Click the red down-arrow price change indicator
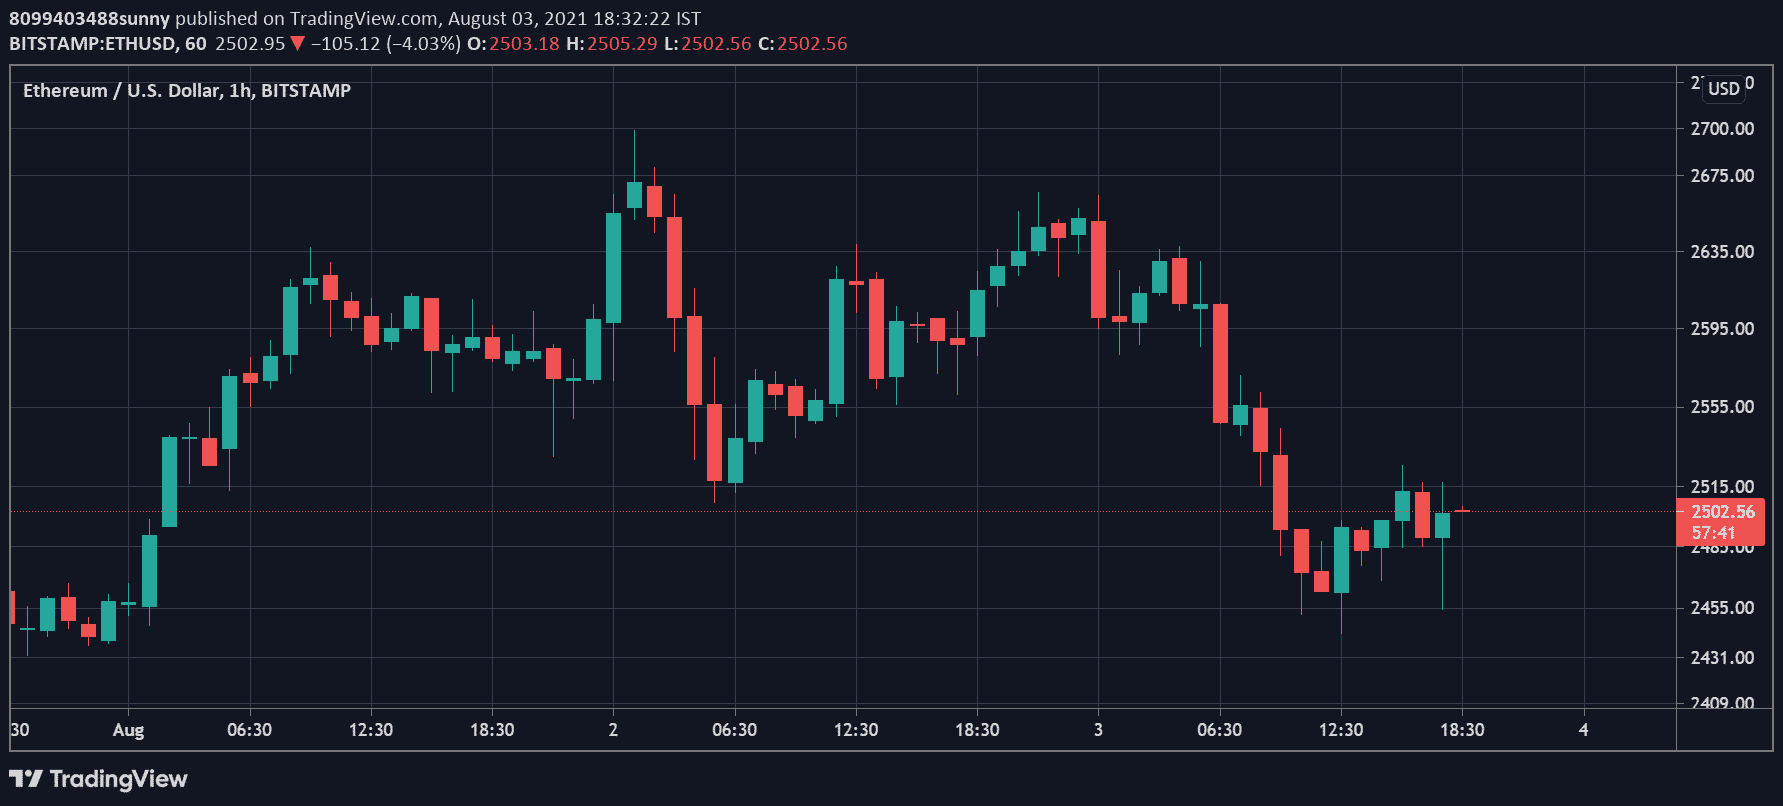The height and width of the screenshot is (806, 1783). (x=296, y=44)
